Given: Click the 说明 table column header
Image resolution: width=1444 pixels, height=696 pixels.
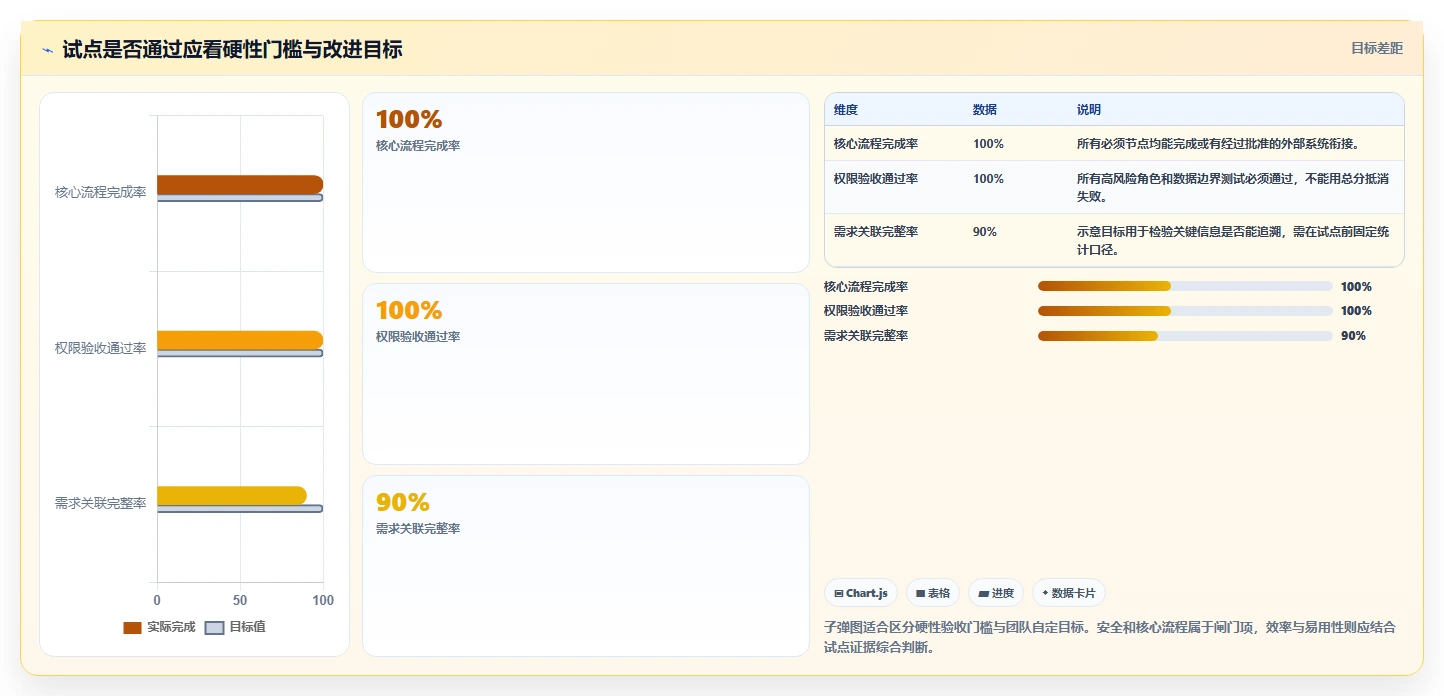Looking at the screenshot, I should point(1089,110).
